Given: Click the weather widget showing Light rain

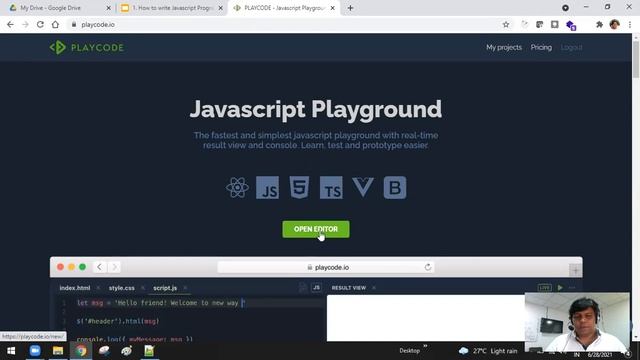Looking at the screenshot, I should pyautogui.click(x=488, y=351).
